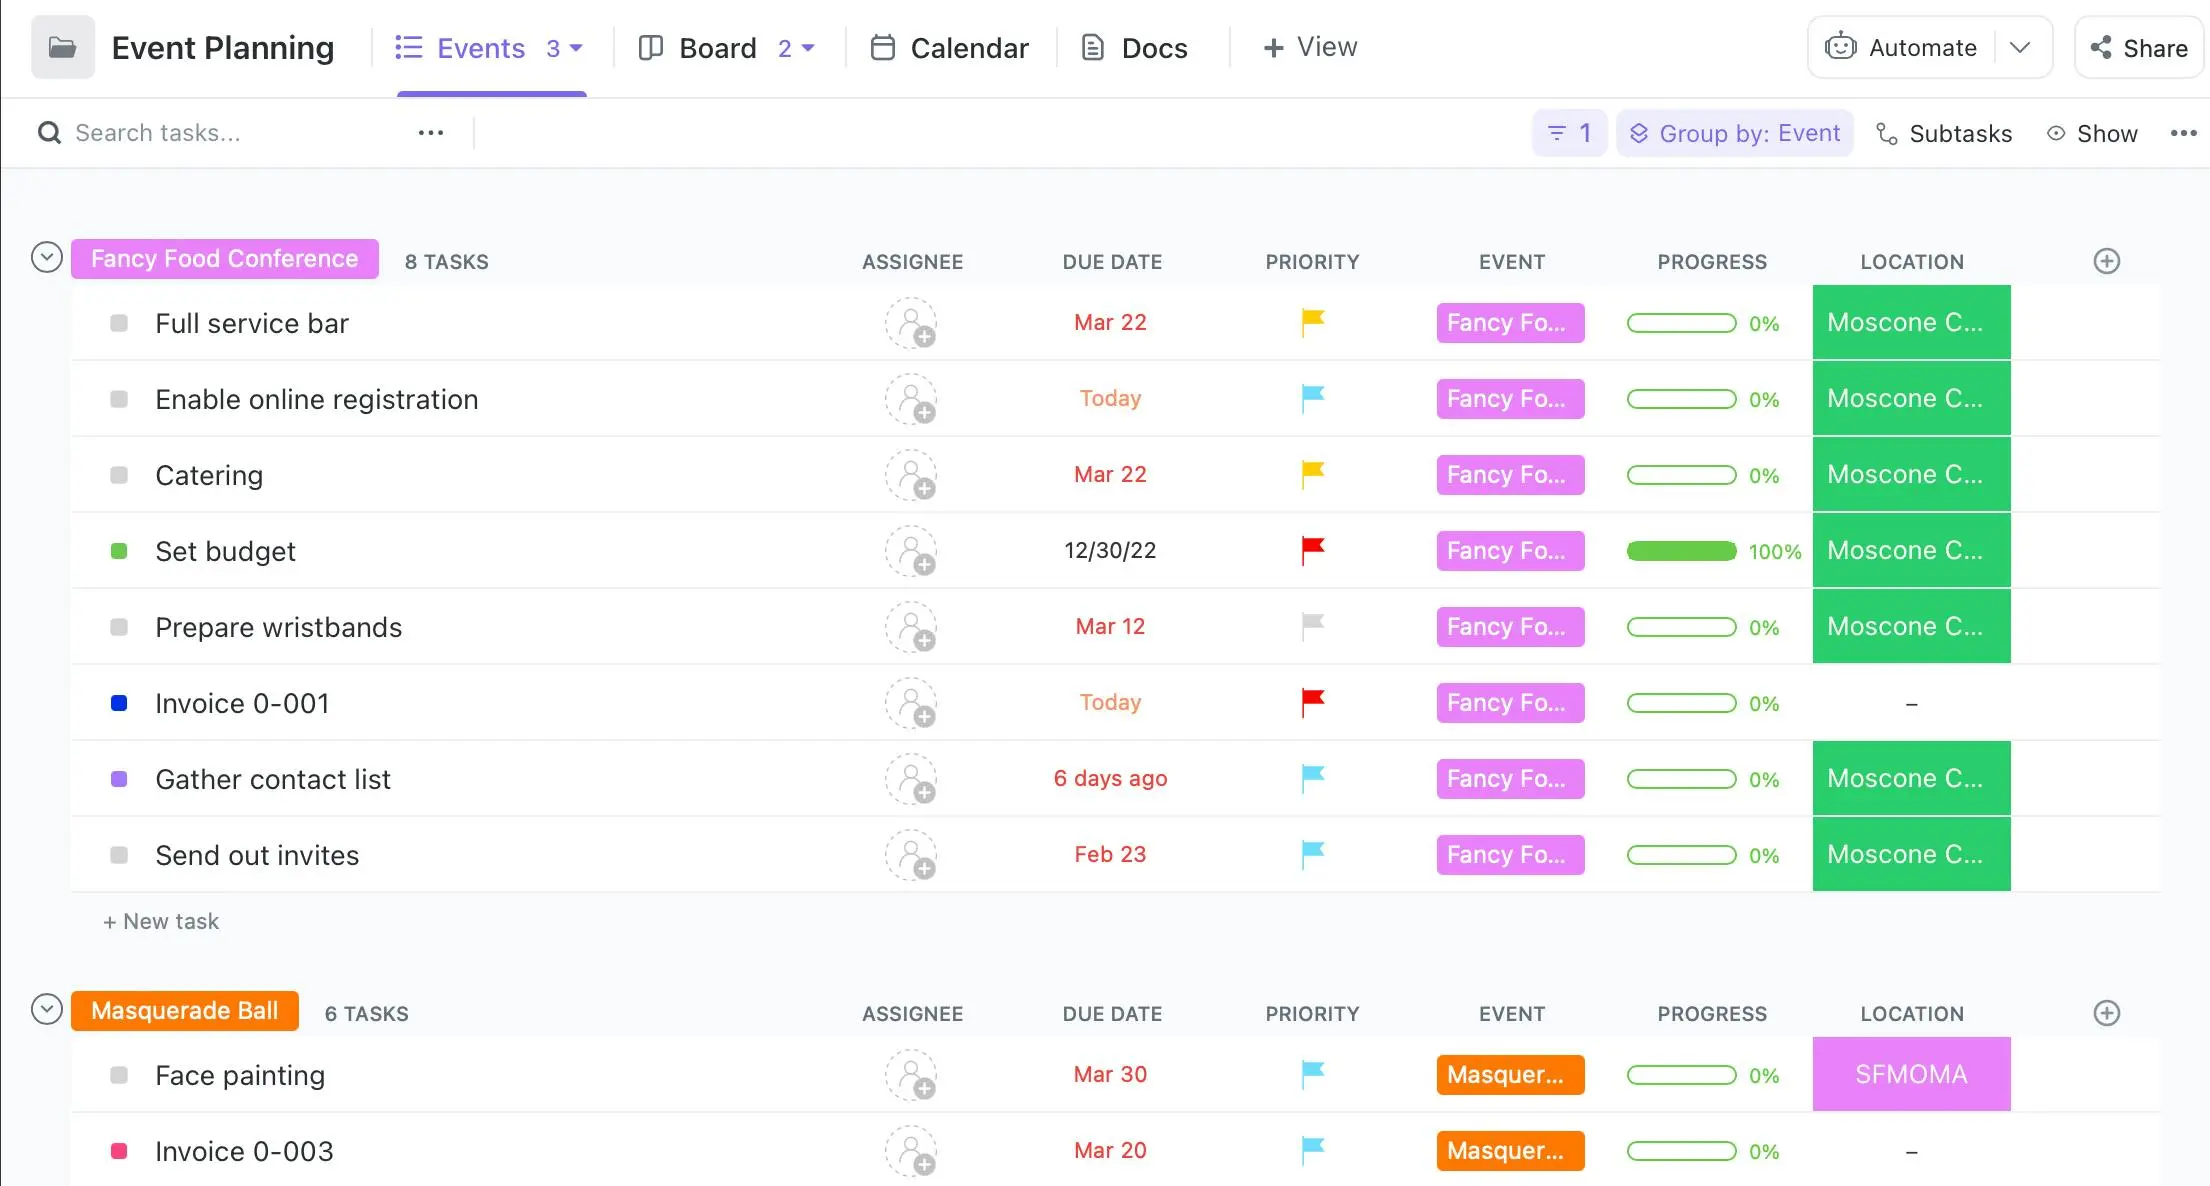Open Events view dropdown arrow
Screen dimensions: 2210x1186
click(576, 48)
